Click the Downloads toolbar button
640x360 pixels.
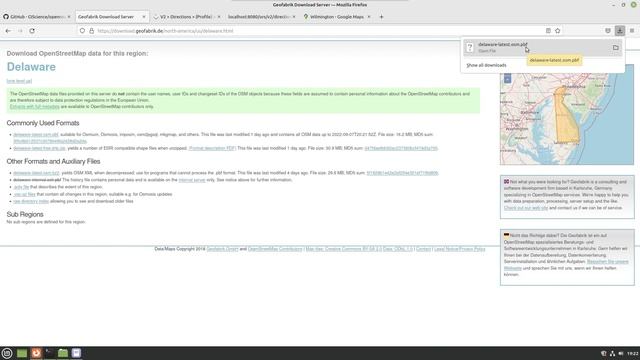tap(620, 31)
